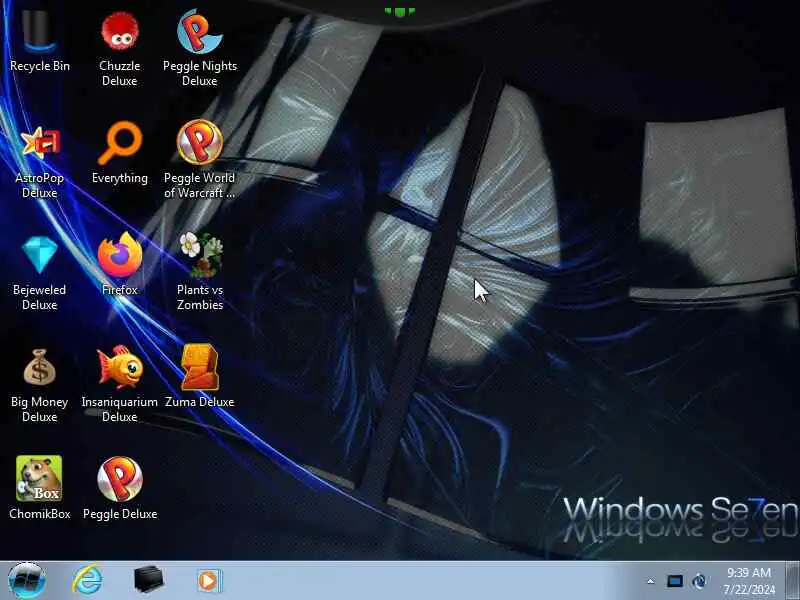Open the black folder taskbar icon

(148, 580)
